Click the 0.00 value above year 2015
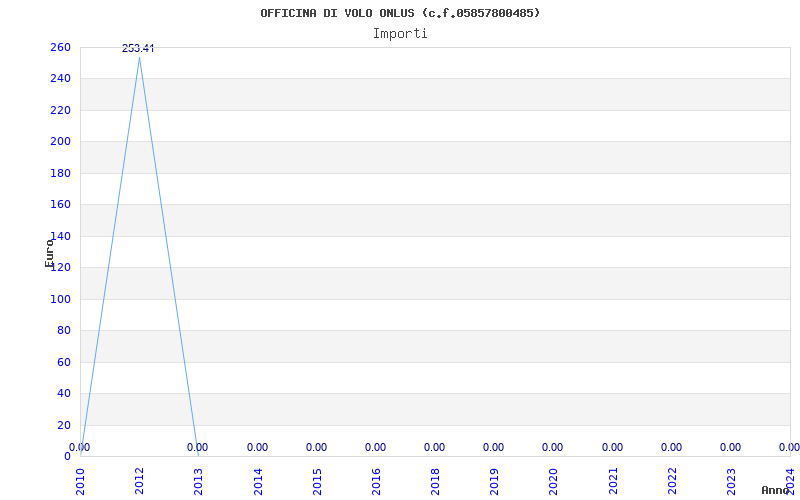 coord(316,447)
